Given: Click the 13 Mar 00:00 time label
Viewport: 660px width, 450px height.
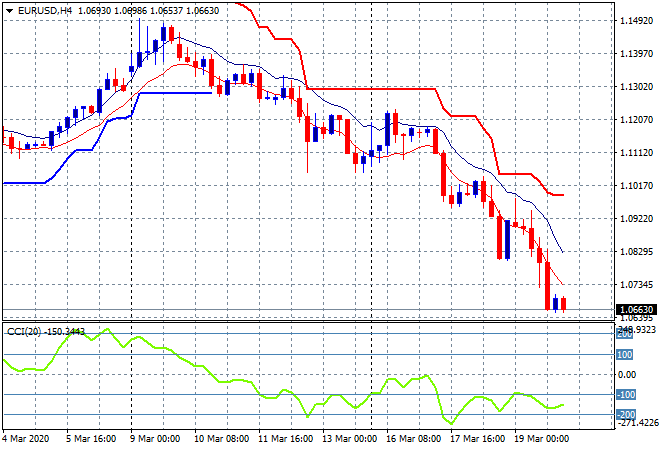Looking at the screenshot, I should (350, 438).
